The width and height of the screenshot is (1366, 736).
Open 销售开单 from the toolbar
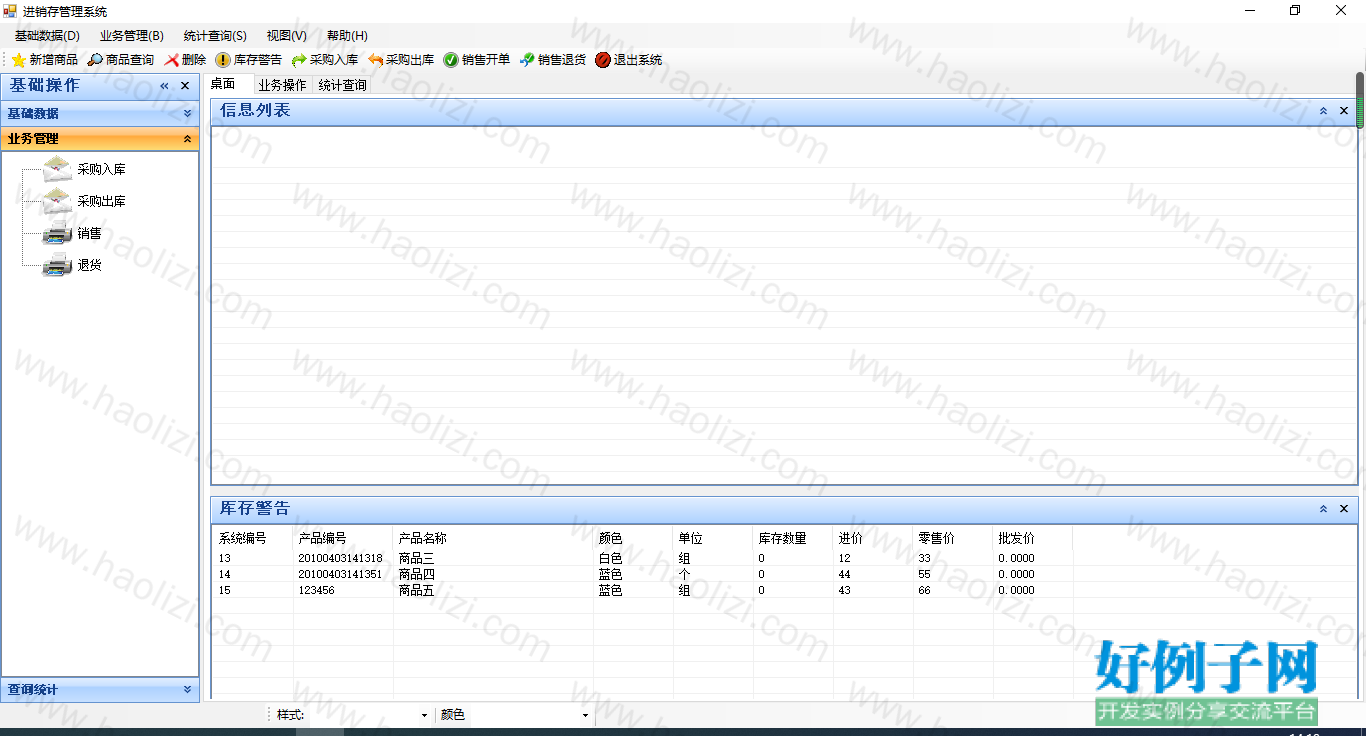tap(477, 60)
